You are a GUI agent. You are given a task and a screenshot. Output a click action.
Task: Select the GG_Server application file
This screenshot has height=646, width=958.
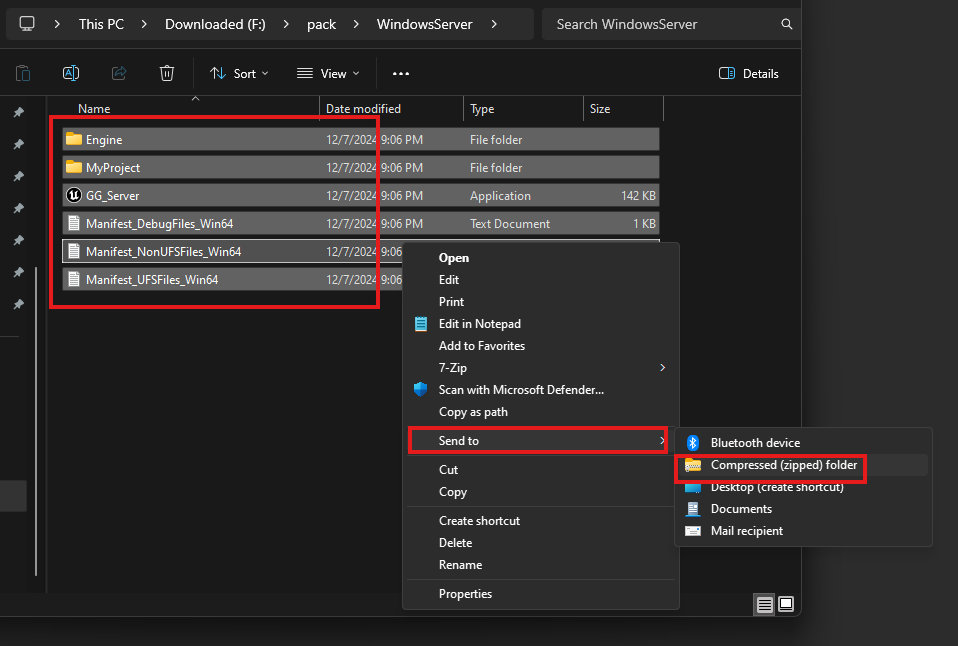112,196
